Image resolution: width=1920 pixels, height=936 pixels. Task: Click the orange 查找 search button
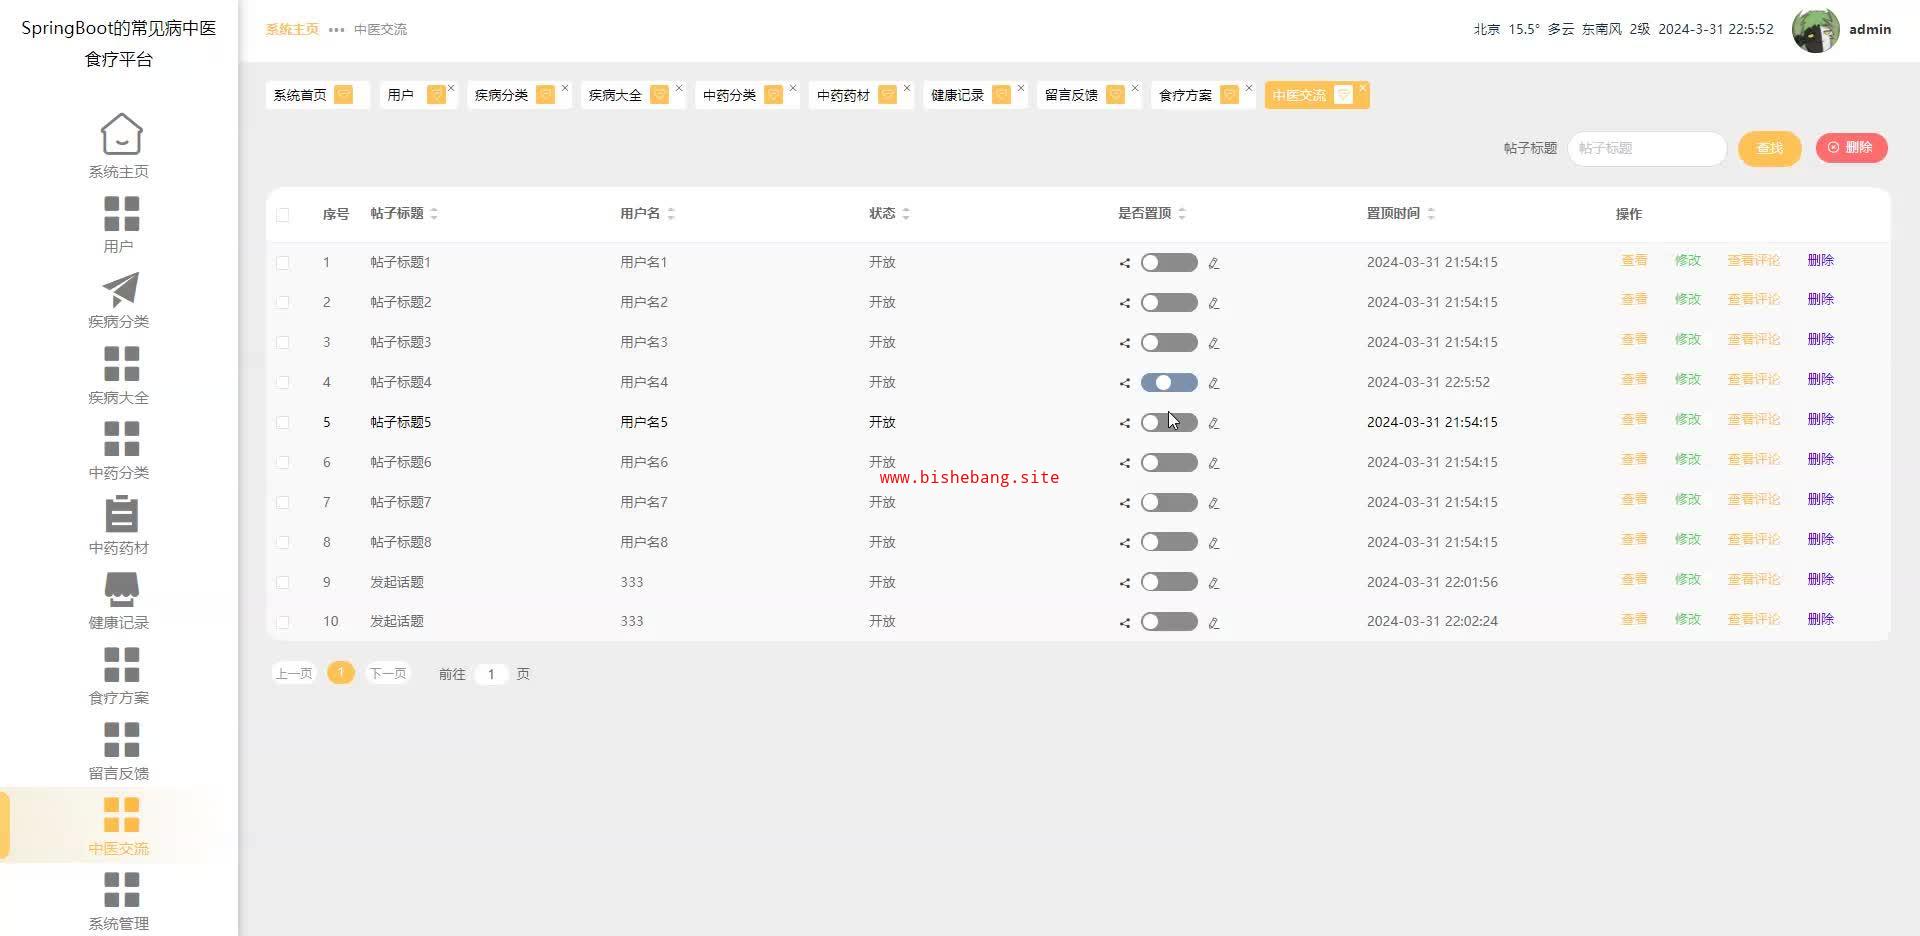(1769, 148)
